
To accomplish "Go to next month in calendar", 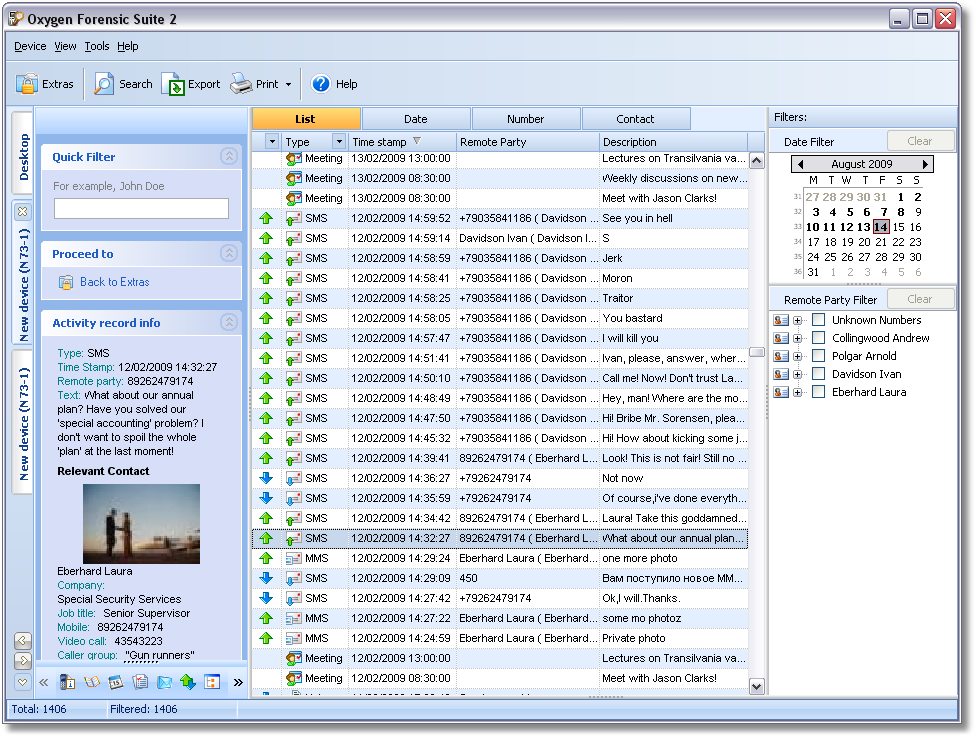I will (x=926, y=164).
